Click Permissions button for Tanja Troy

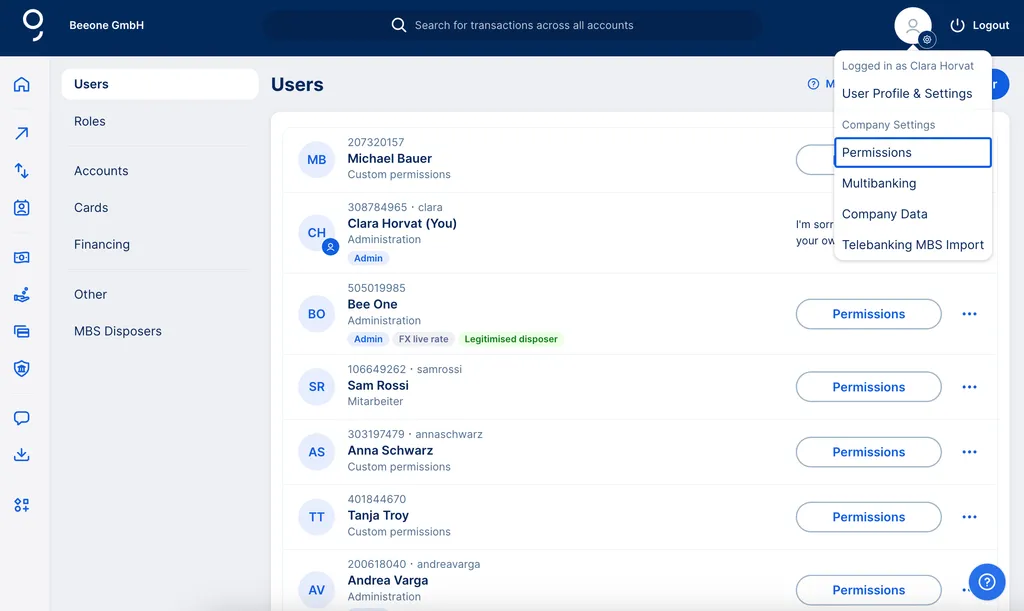(x=868, y=517)
